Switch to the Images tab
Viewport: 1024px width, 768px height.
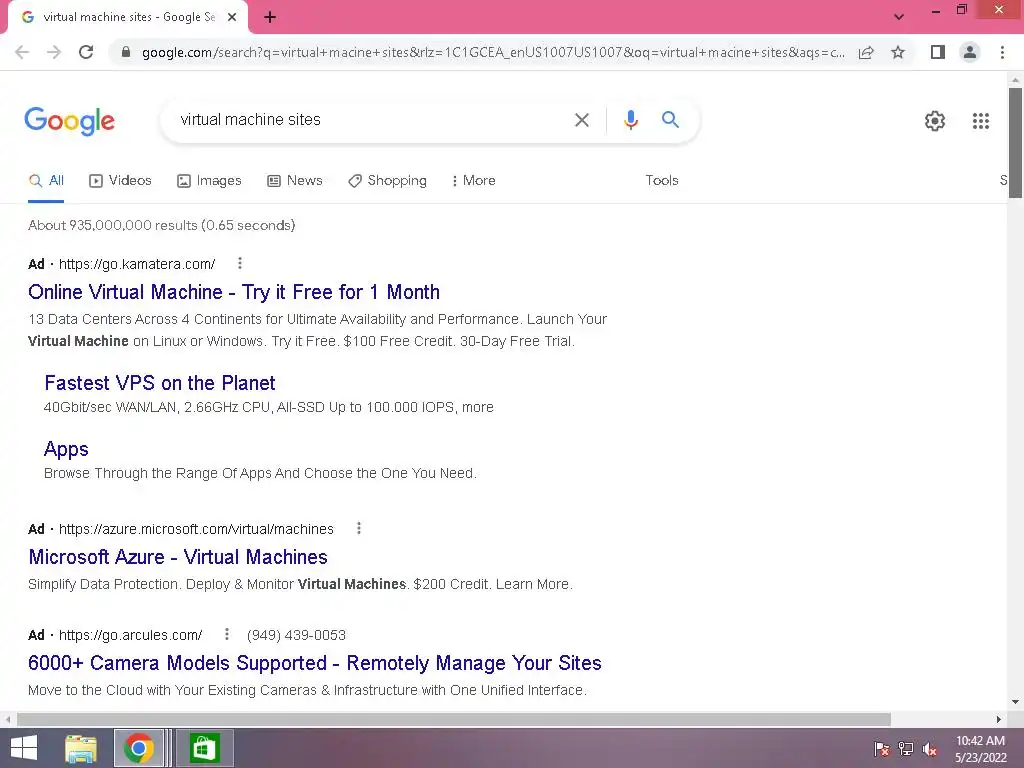coord(209,181)
